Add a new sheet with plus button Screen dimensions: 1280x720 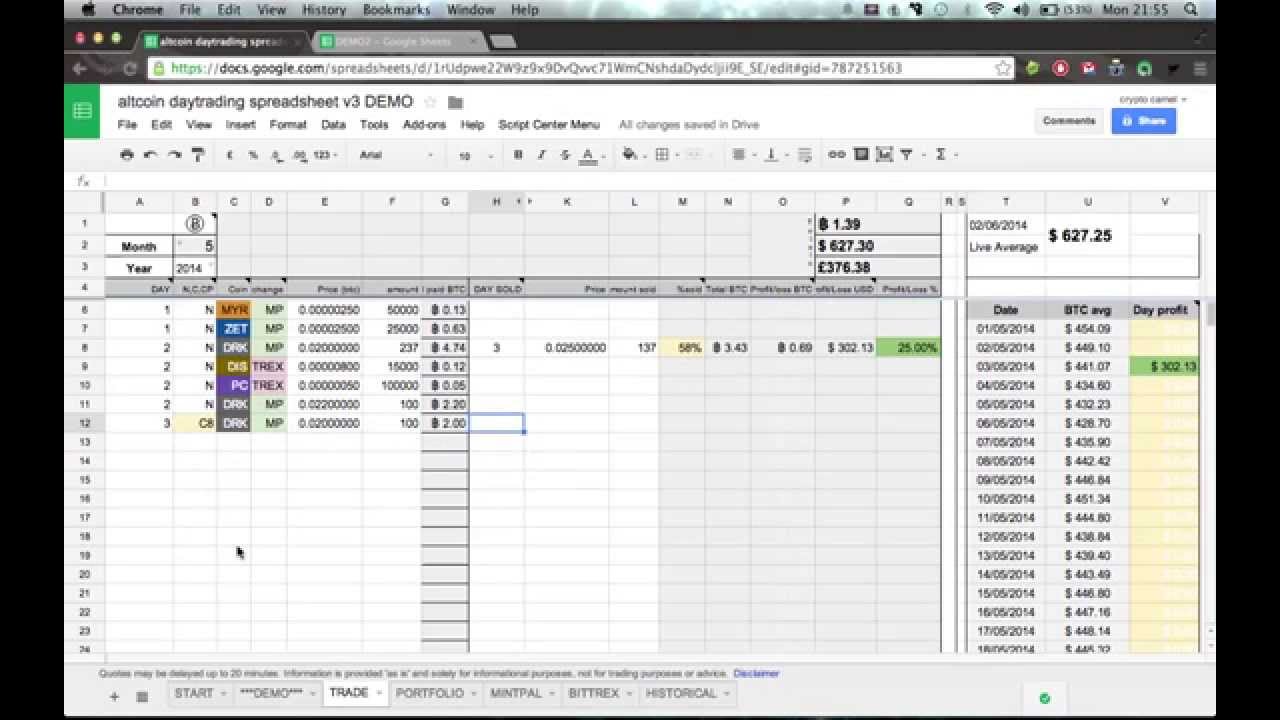point(114,696)
